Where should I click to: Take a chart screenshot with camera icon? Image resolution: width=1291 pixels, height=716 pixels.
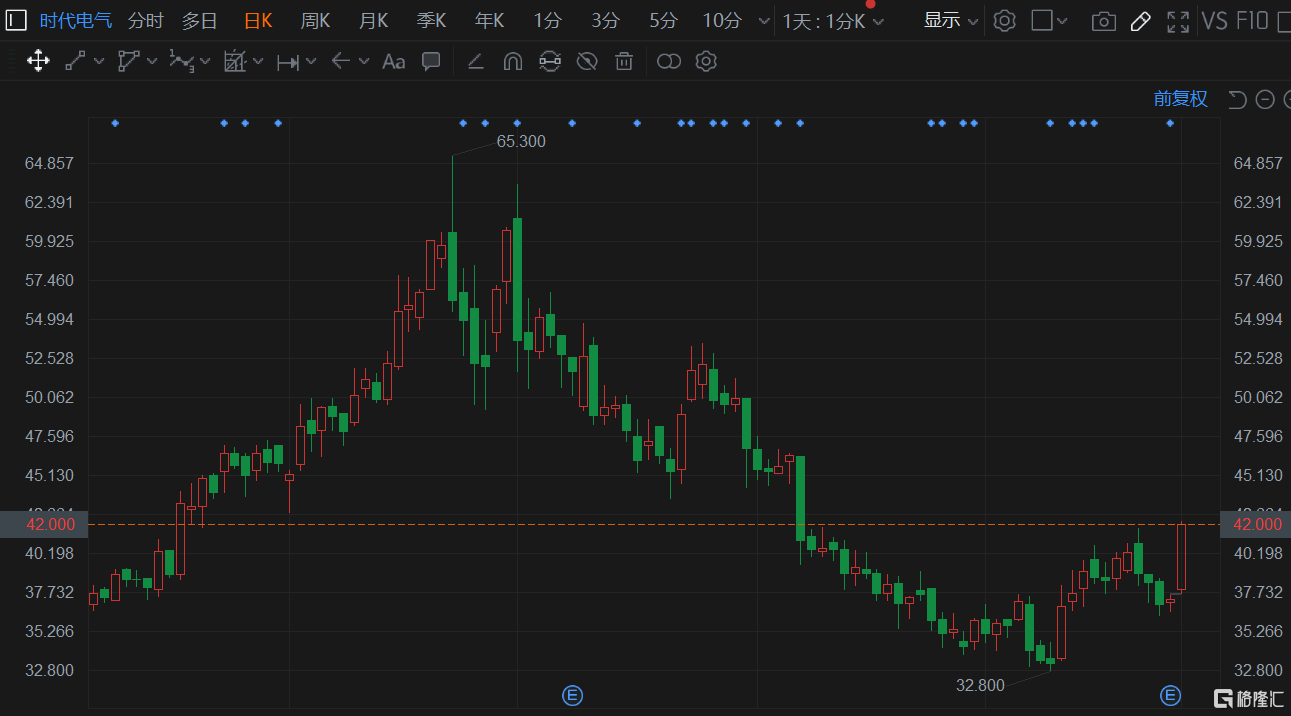tap(1103, 21)
